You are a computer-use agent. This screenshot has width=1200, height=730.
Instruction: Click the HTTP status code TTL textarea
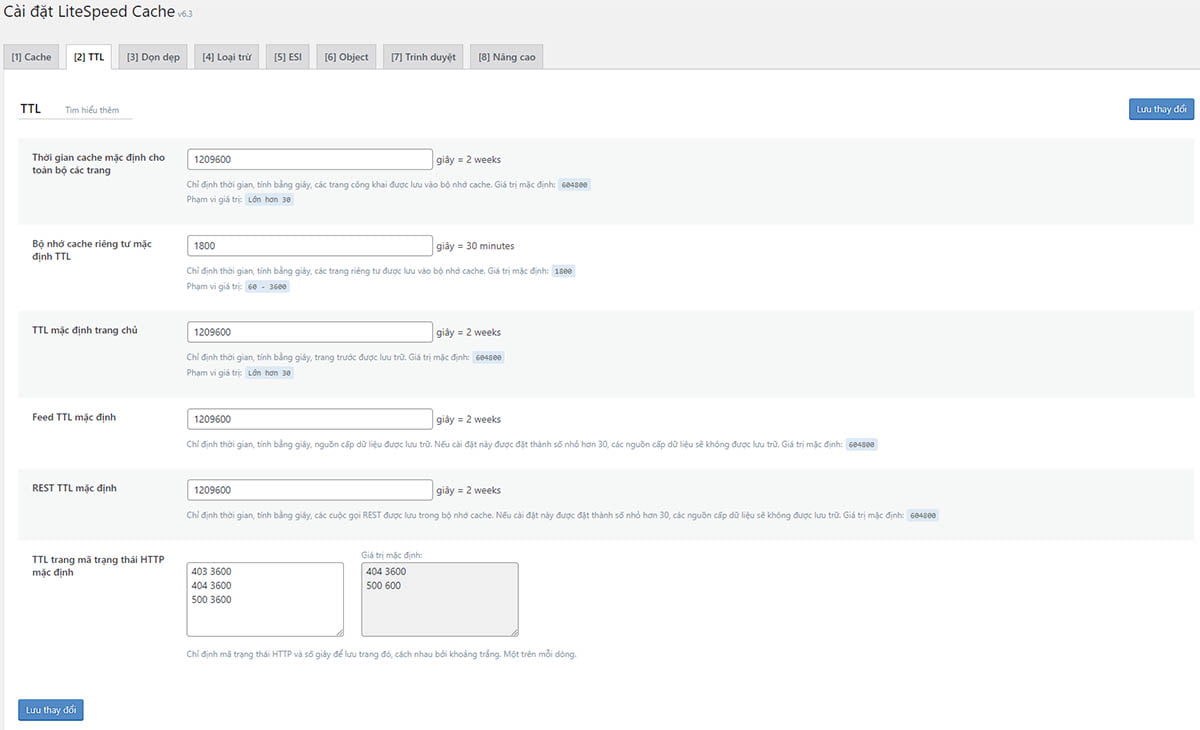tap(265, 599)
